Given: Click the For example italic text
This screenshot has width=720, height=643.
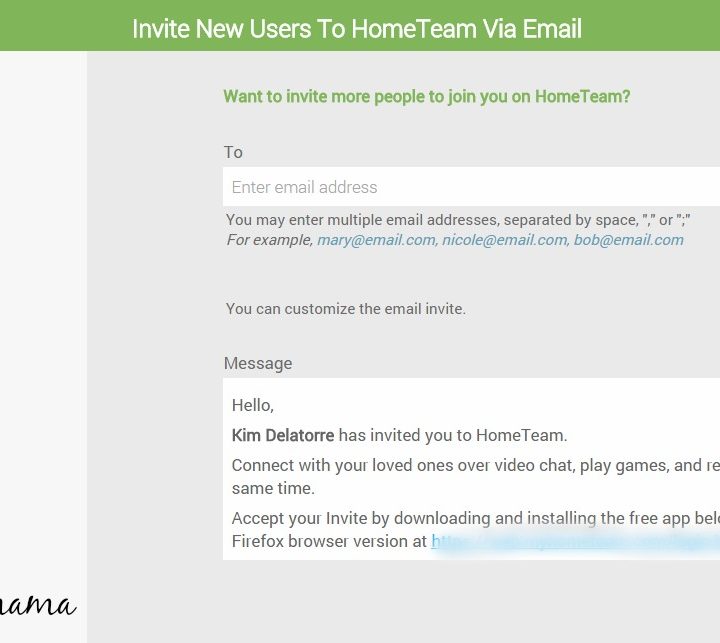Looking at the screenshot, I should coord(270,240).
